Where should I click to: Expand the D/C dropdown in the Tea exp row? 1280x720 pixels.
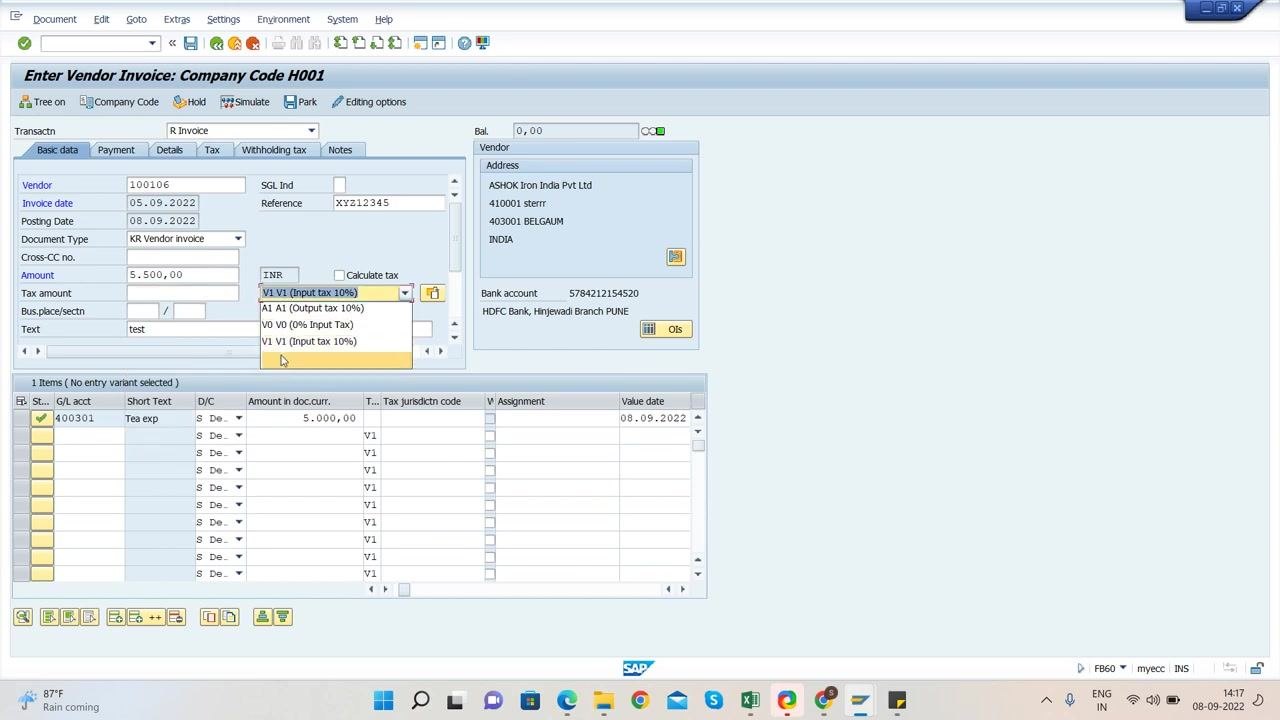pyautogui.click(x=238, y=418)
